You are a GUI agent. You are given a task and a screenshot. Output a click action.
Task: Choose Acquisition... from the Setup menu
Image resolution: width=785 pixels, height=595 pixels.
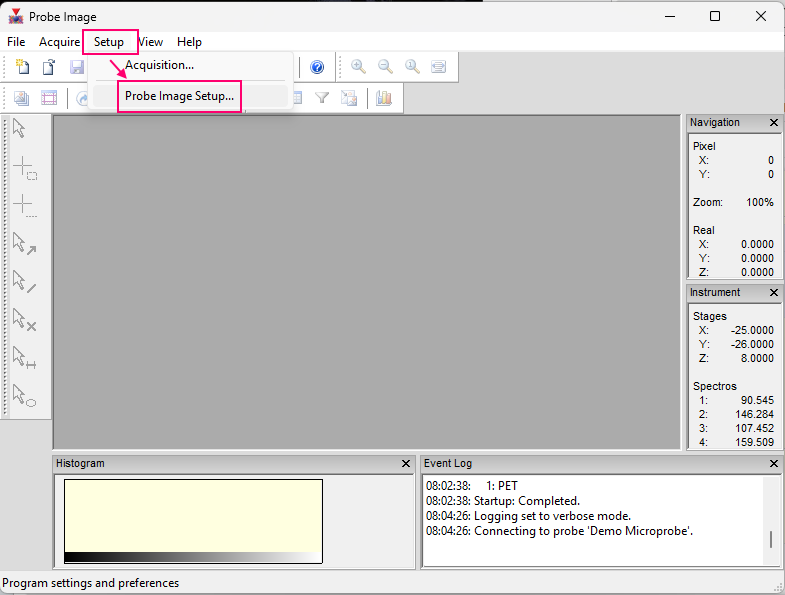[x=159, y=65]
